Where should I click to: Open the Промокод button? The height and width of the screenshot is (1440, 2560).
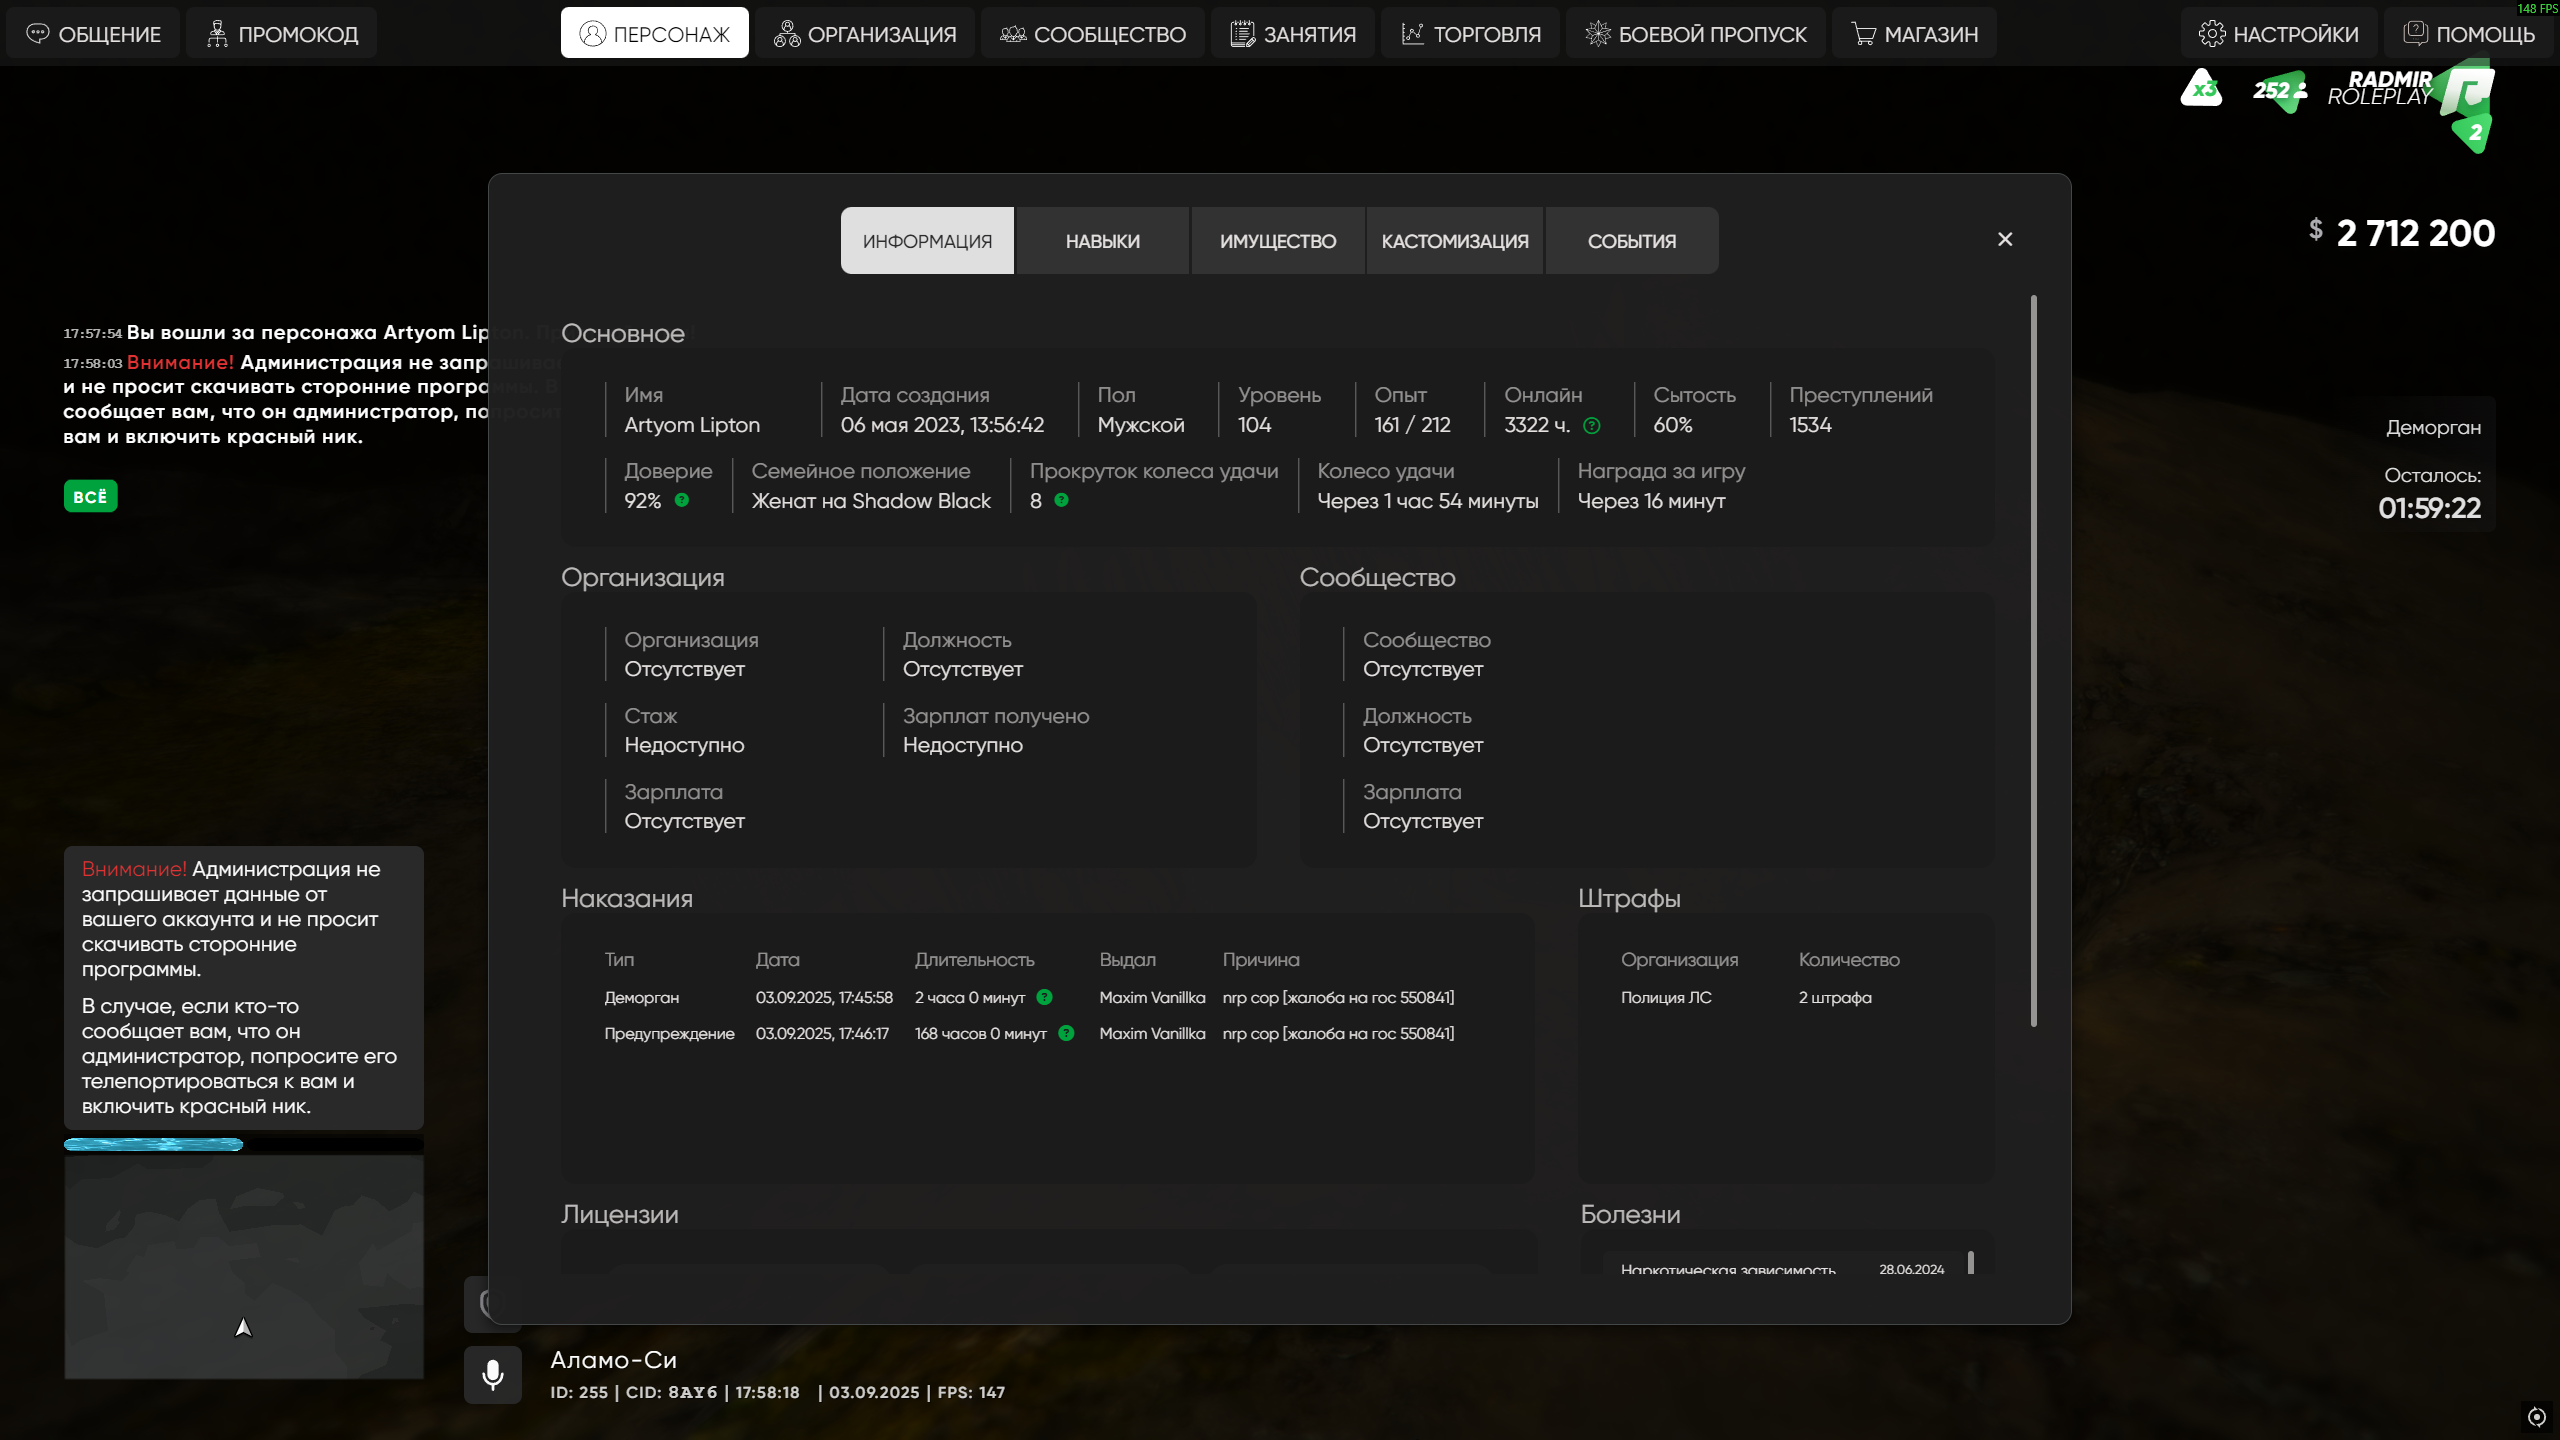click(282, 33)
